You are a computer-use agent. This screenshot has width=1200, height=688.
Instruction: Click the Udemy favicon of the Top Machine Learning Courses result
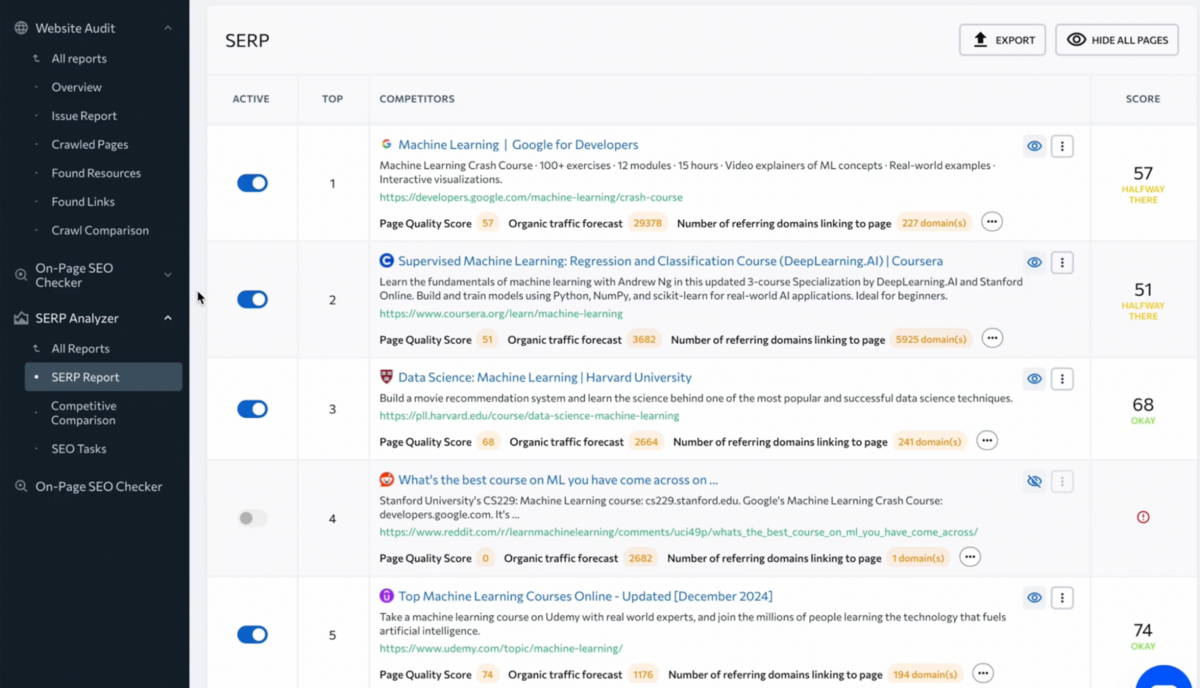click(x=387, y=596)
